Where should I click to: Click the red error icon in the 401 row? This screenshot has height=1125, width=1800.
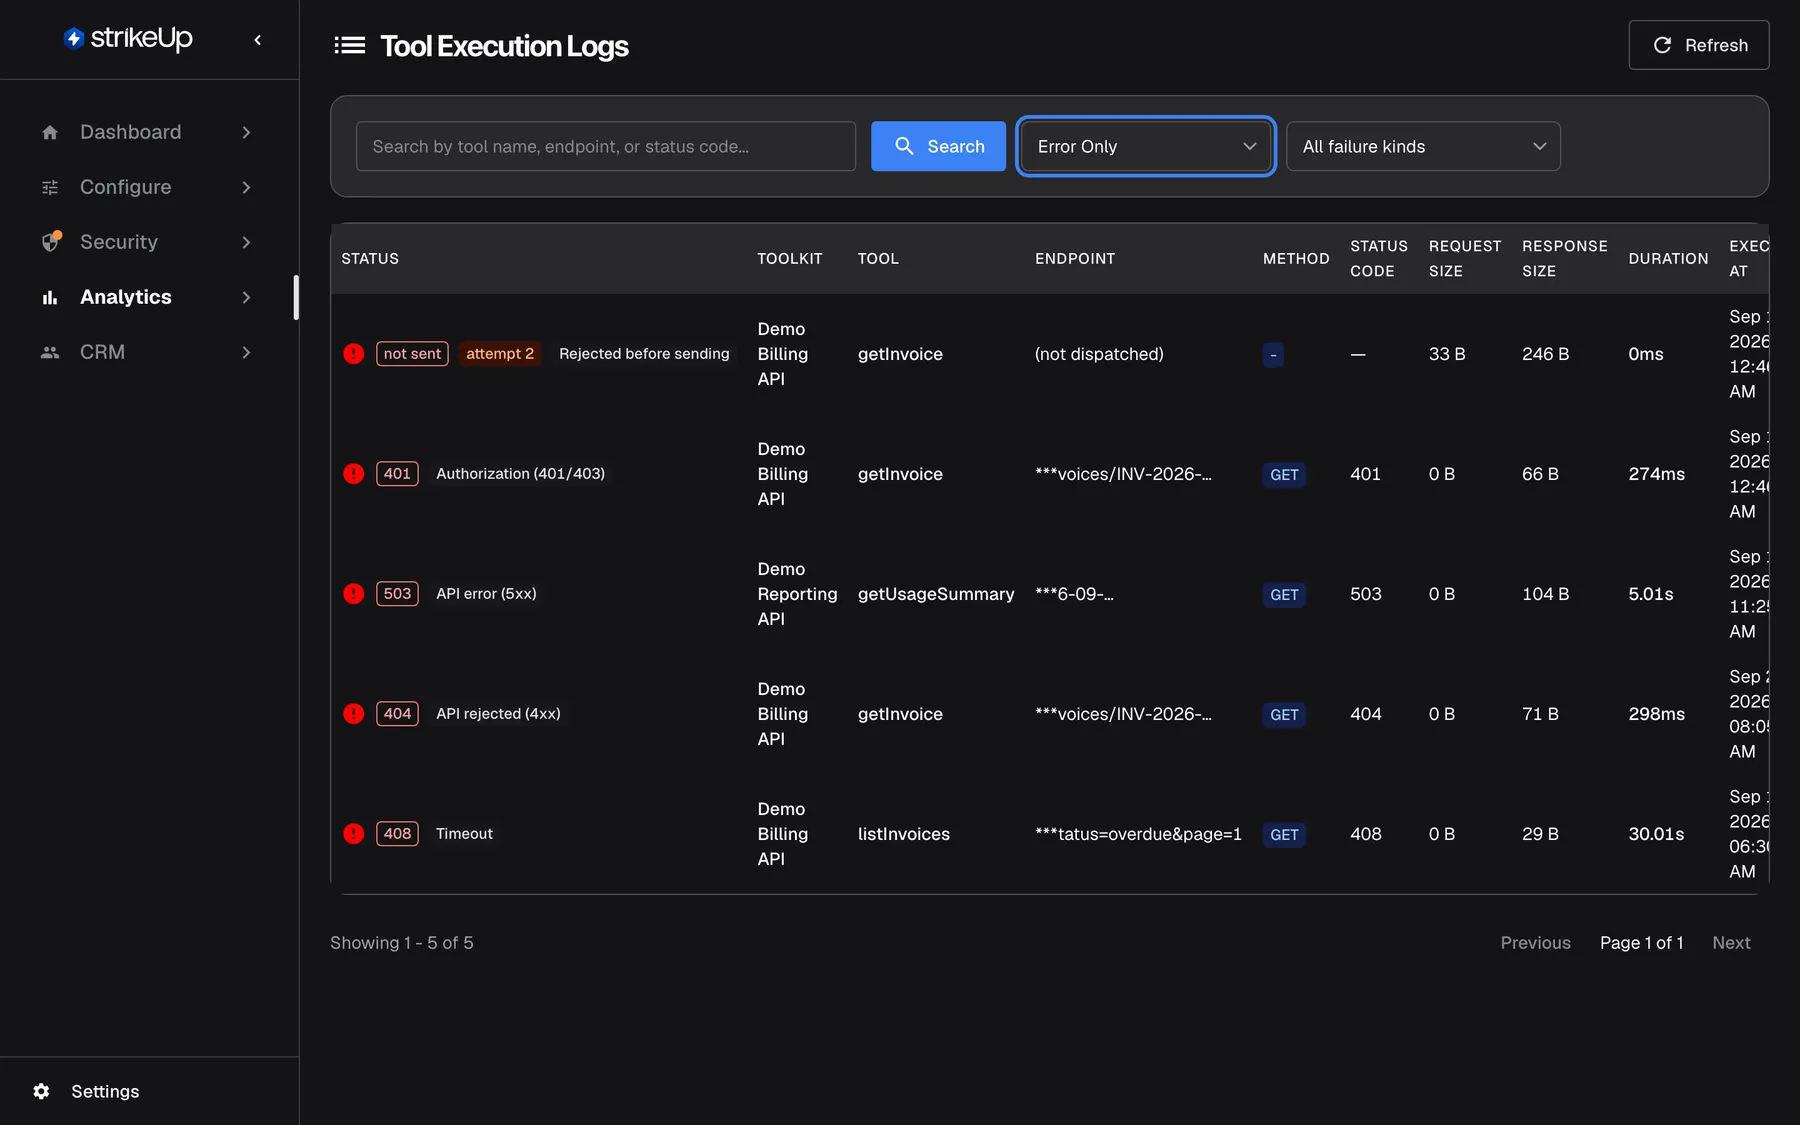(x=353, y=474)
